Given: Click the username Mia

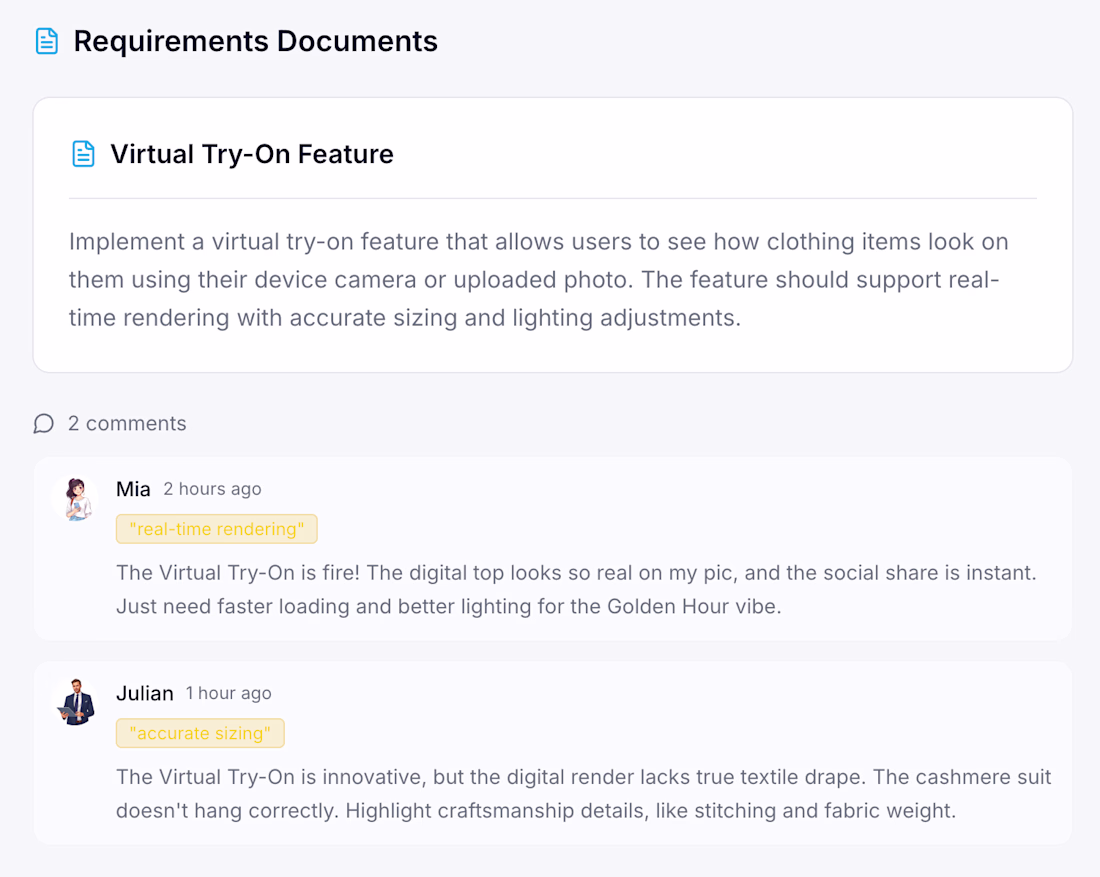Looking at the screenshot, I should click(133, 489).
